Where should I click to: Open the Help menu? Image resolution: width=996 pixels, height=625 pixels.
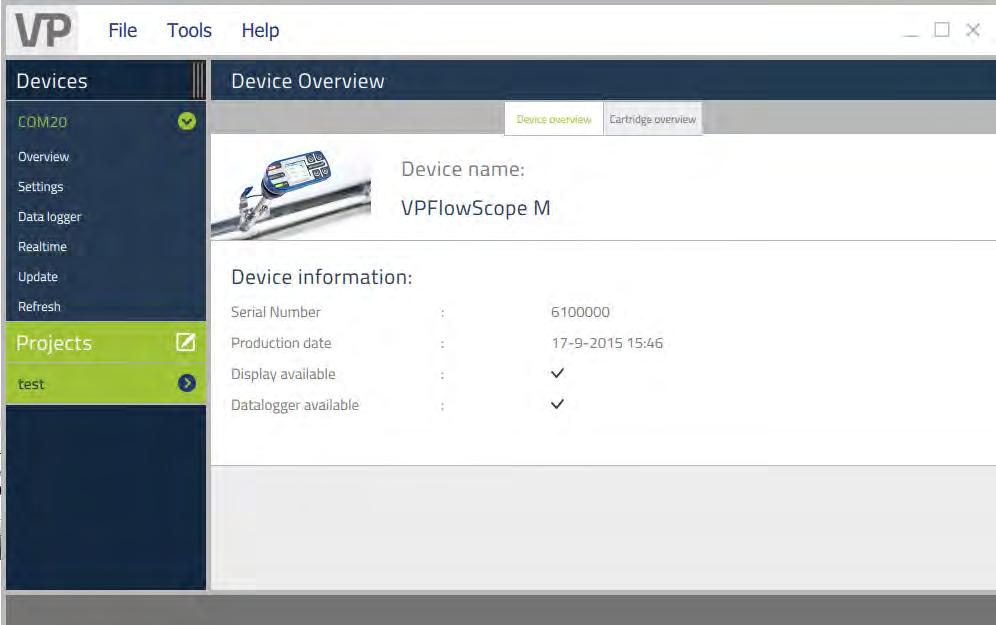point(260,30)
